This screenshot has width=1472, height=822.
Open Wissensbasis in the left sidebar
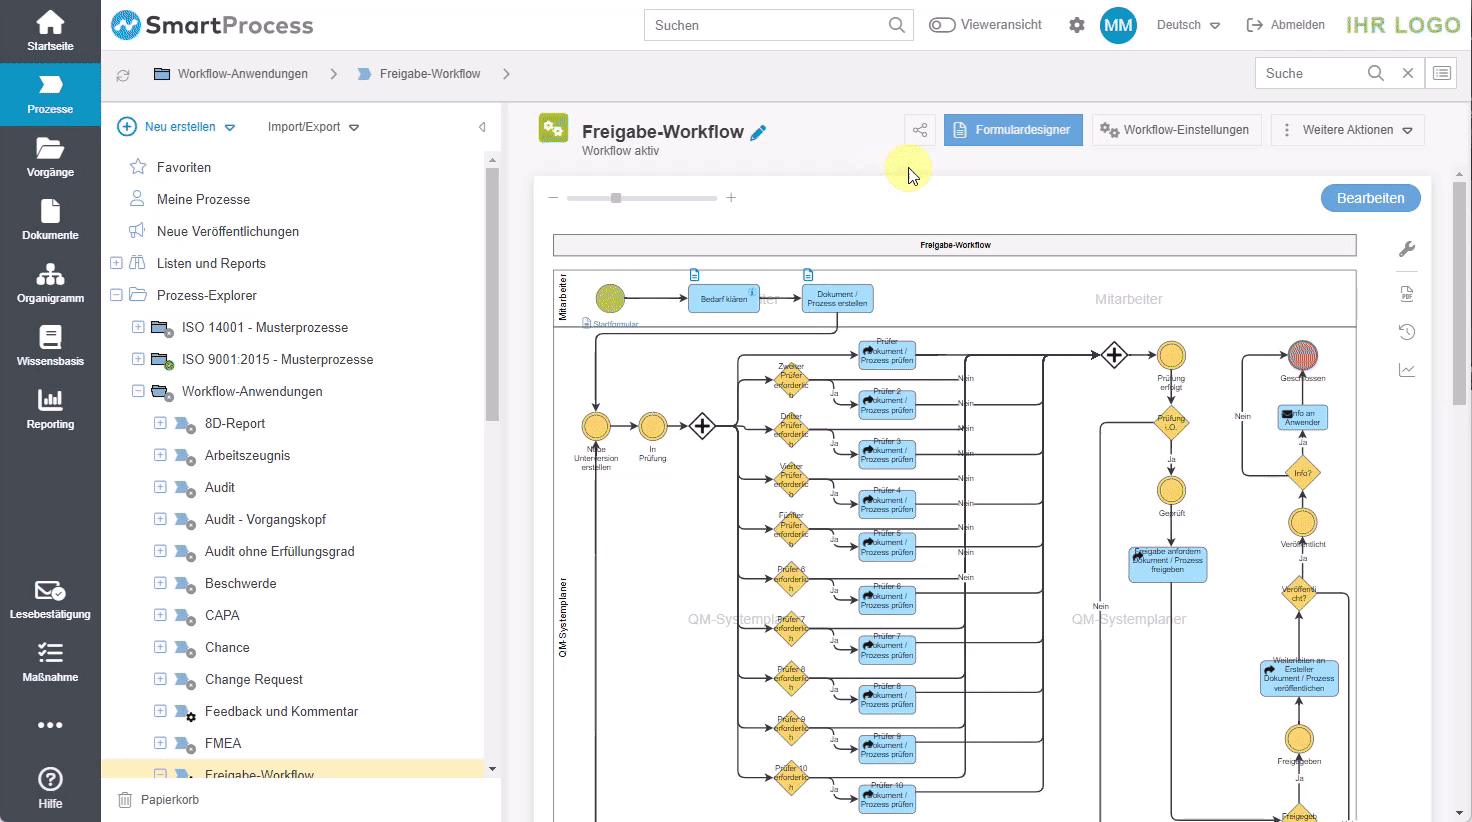[50, 346]
